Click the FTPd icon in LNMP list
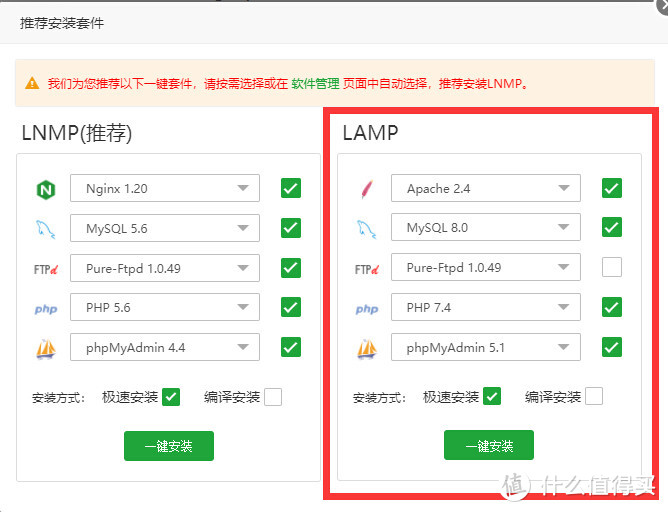Image resolution: width=668 pixels, height=512 pixels. pos(46,269)
